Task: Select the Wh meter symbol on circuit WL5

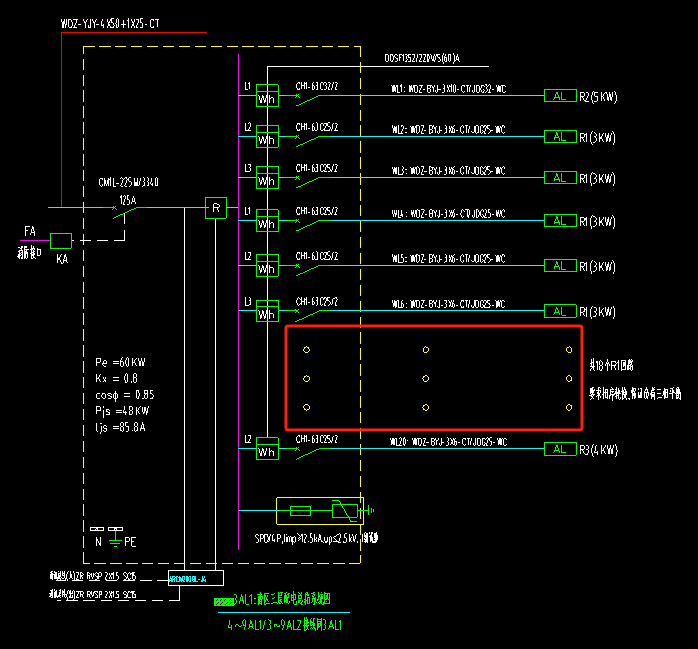Action: pyautogui.click(x=268, y=265)
